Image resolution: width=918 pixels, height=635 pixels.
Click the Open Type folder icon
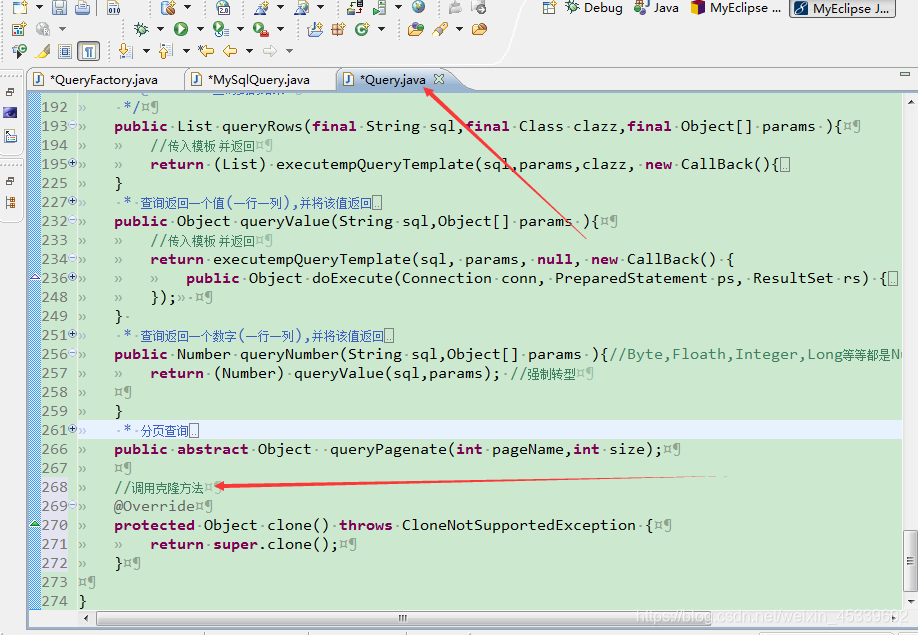click(416, 29)
